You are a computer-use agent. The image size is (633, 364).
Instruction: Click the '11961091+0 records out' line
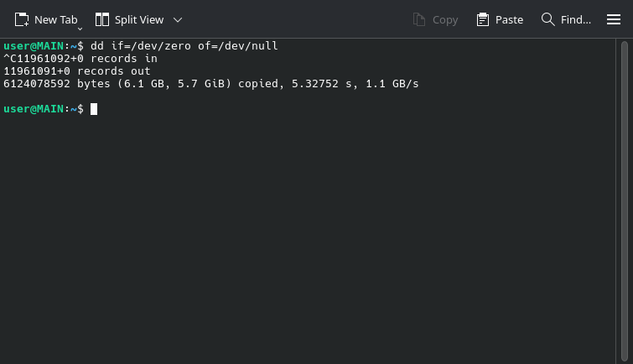[77, 71]
